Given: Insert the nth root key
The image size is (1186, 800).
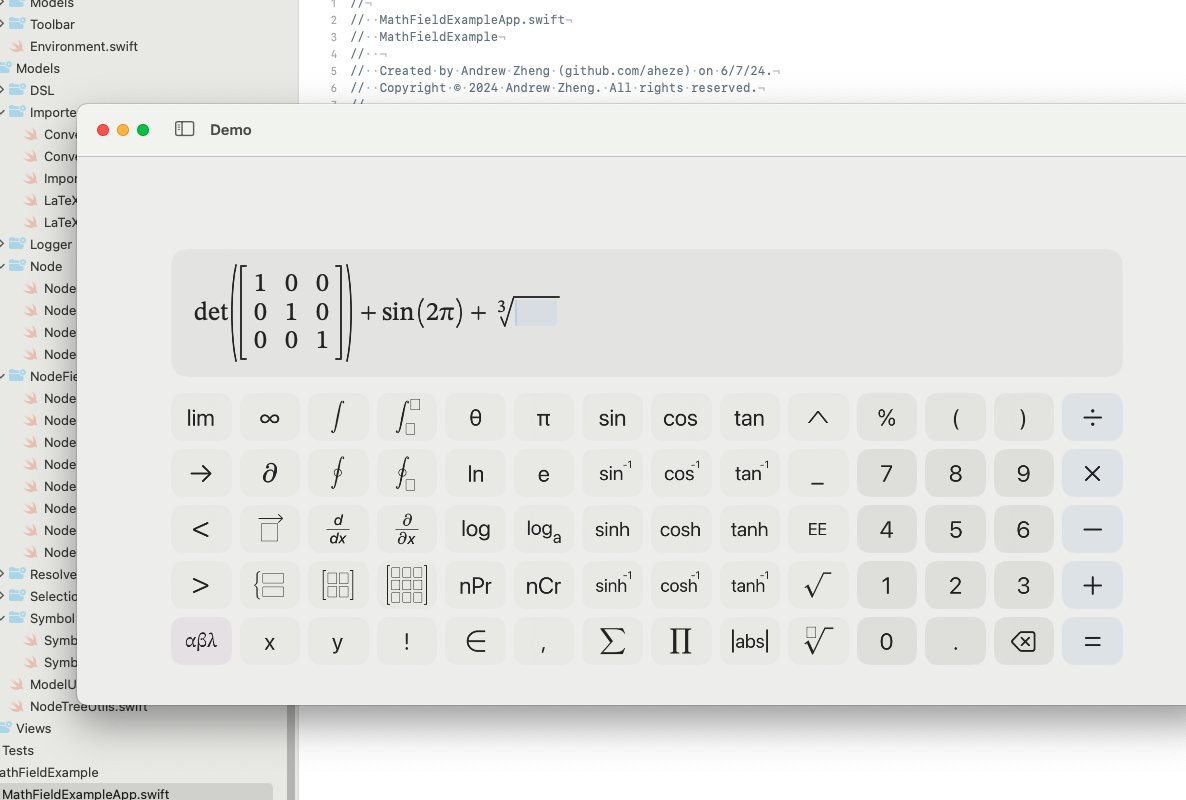Looking at the screenshot, I should click(x=818, y=641).
